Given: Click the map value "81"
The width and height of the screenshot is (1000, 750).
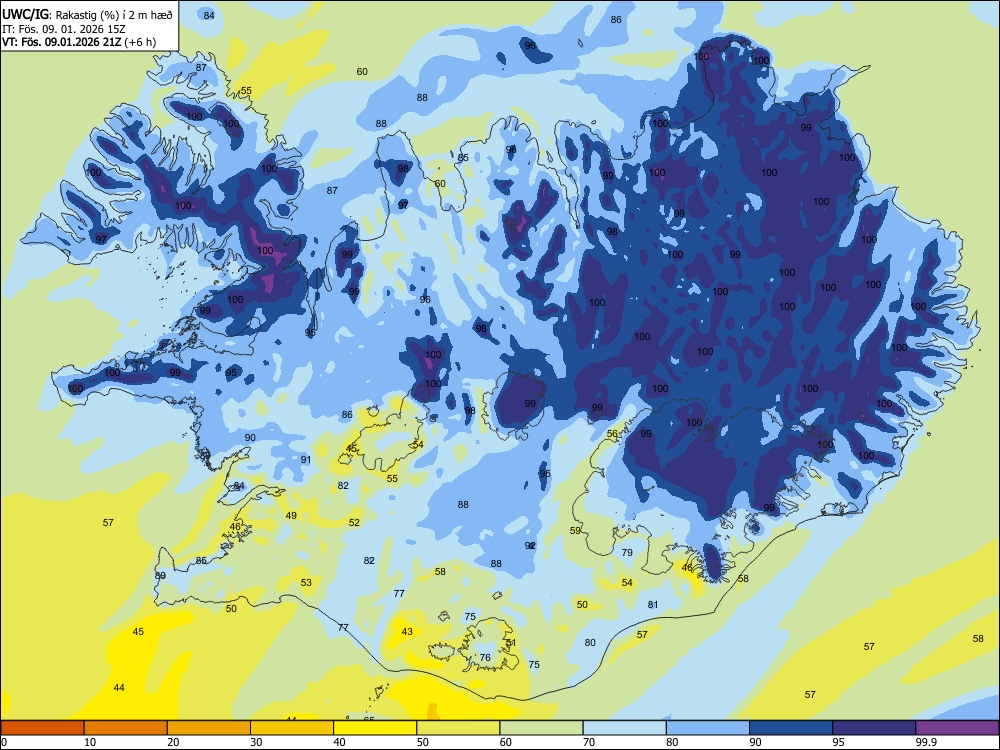Looking at the screenshot, I should (x=652, y=605).
